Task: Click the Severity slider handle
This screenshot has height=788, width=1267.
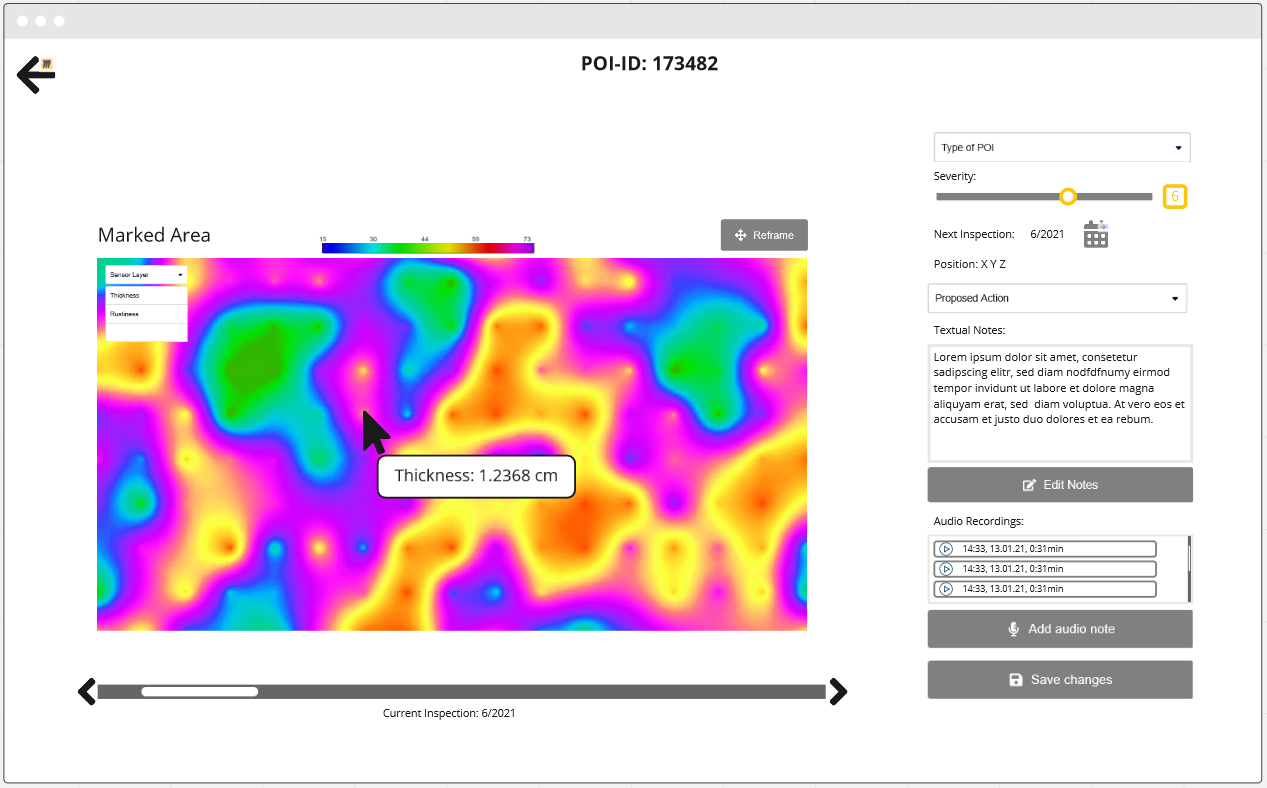Action: 1068,197
